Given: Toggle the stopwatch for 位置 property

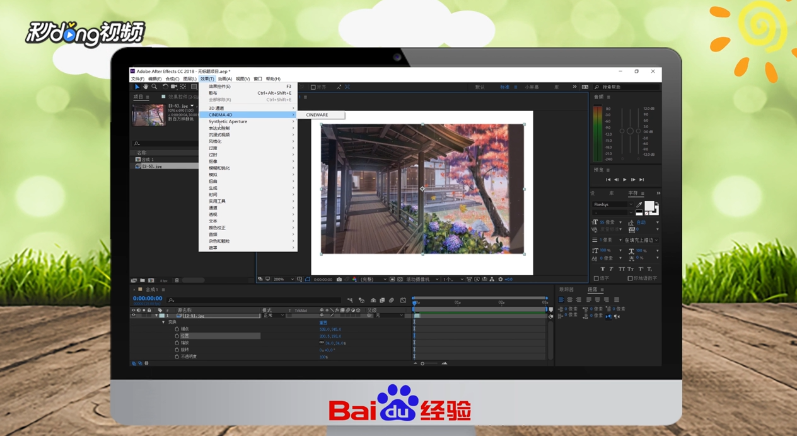Looking at the screenshot, I should 177,336.
